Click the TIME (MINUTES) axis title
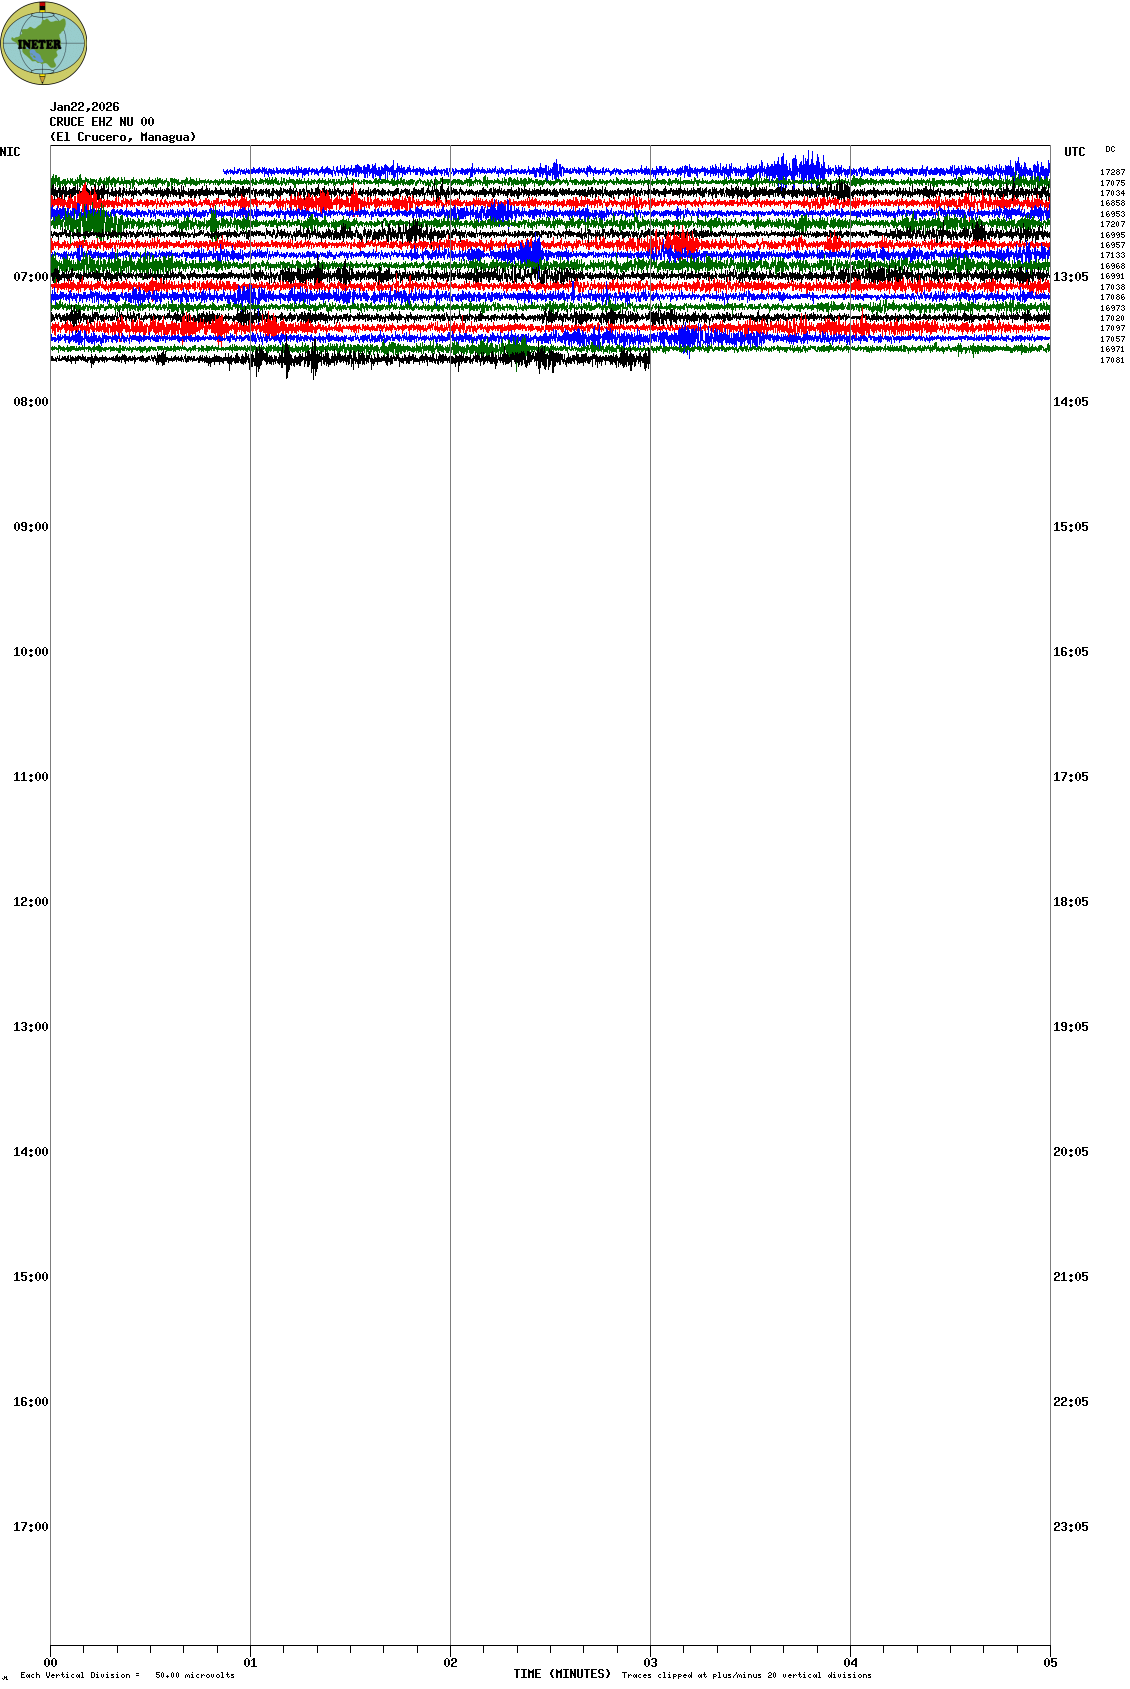 [x=562, y=1674]
